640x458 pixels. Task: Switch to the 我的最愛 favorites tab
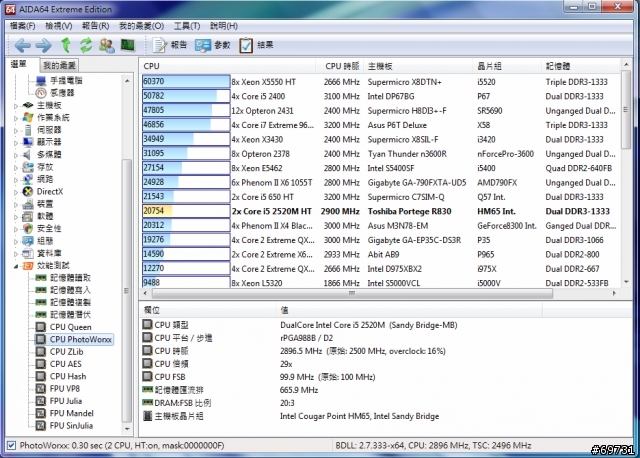(x=59, y=65)
